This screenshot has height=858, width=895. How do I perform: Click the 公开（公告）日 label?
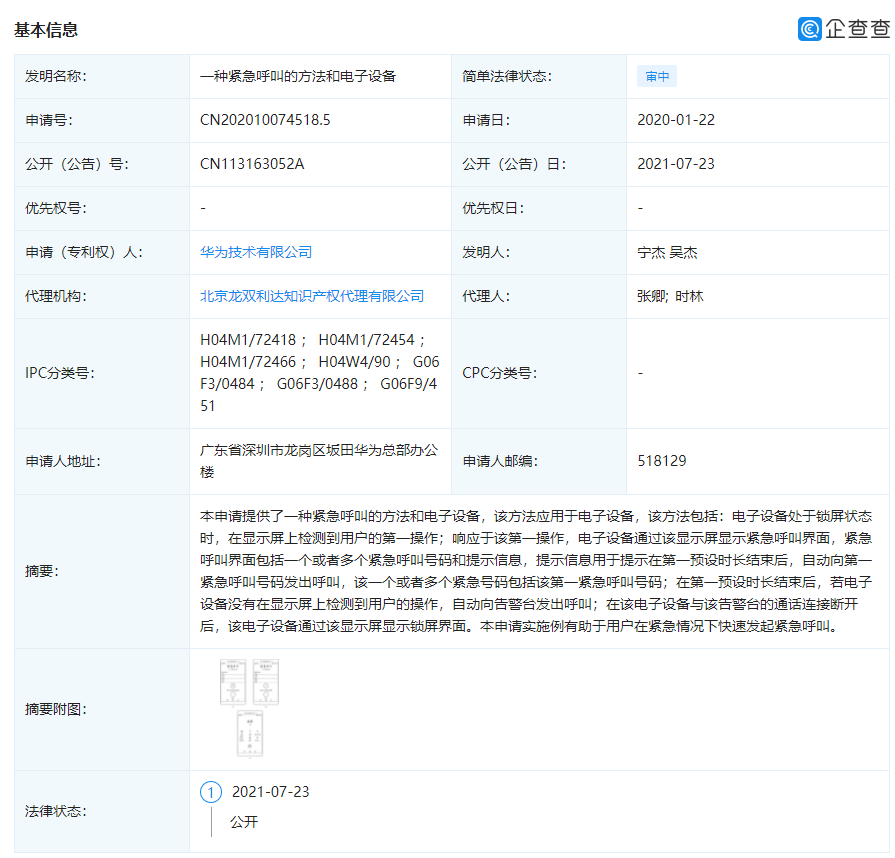click(x=514, y=164)
